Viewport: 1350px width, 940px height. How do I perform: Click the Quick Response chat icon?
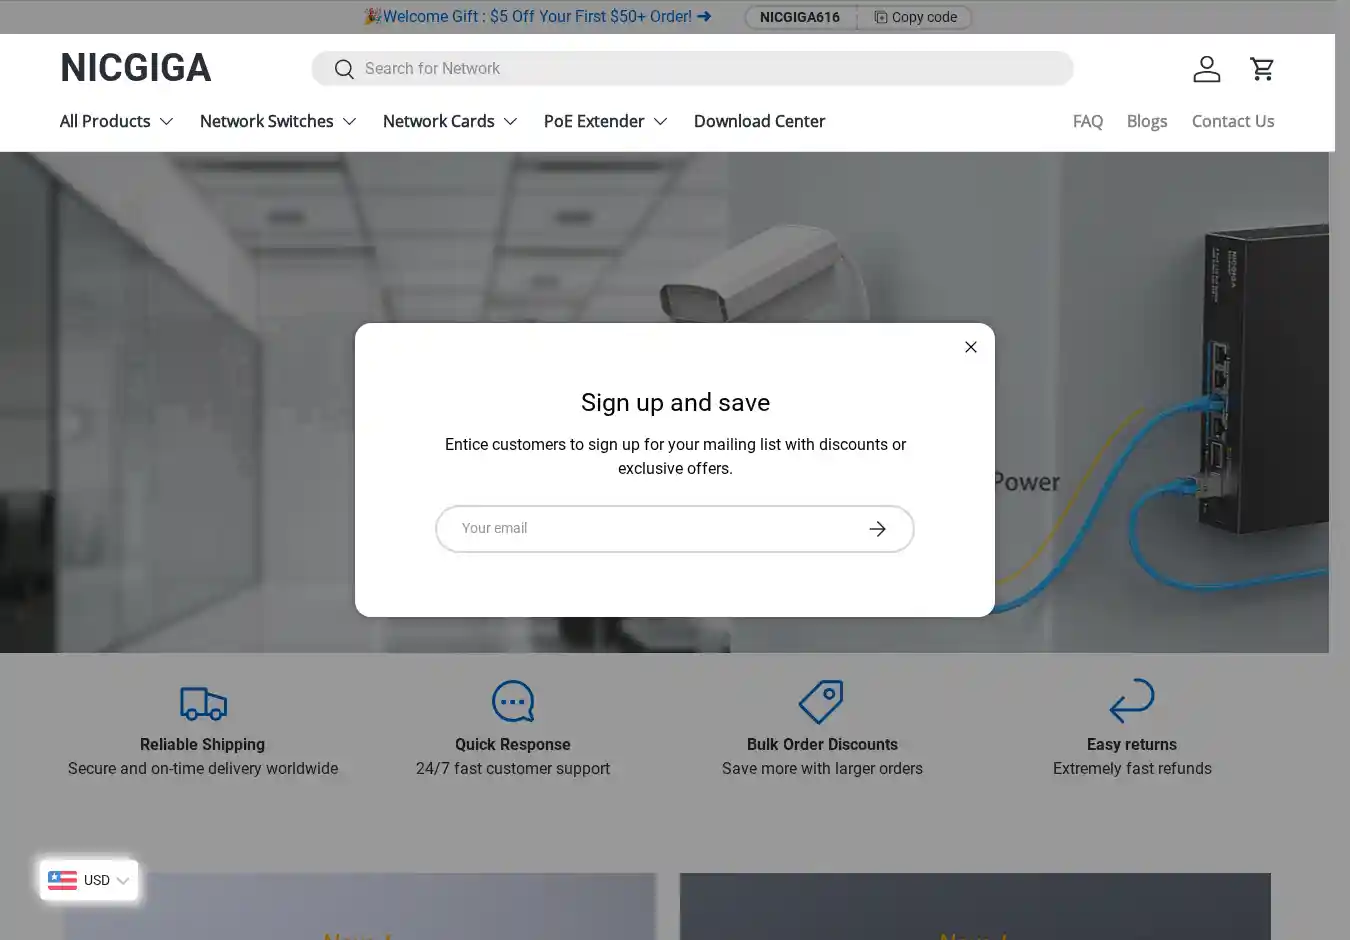pyautogui.click(x=513, y=702)
